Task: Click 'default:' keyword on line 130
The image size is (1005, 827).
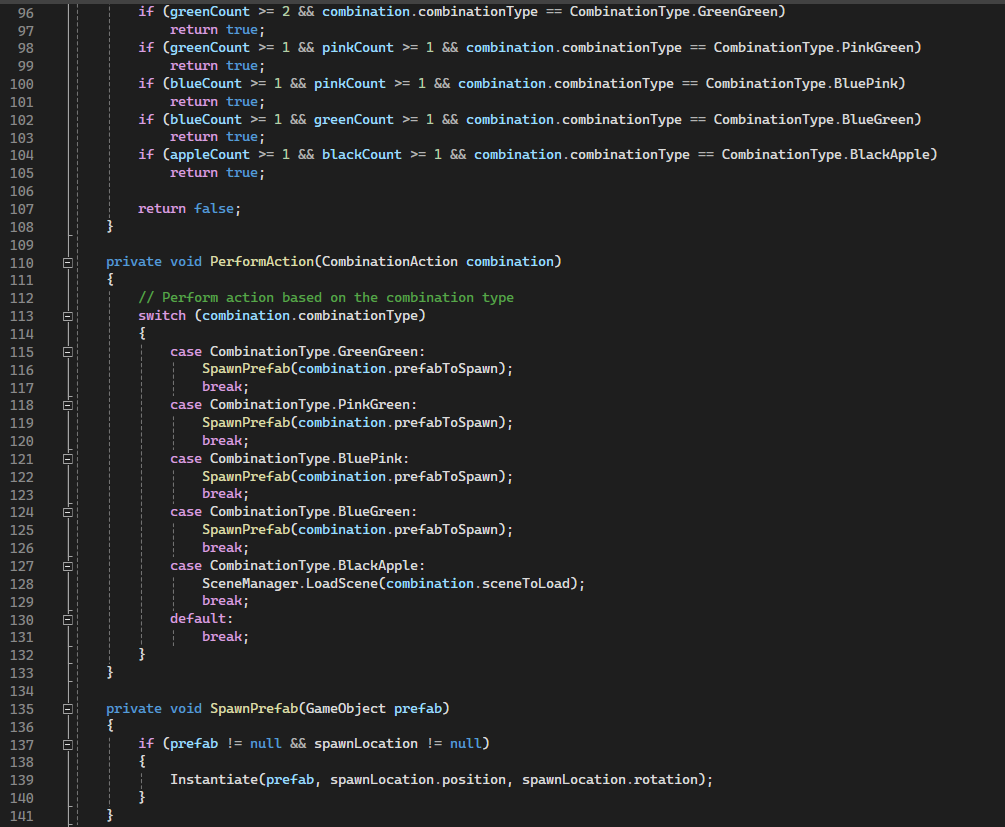Action: click(x=202, y=619)
